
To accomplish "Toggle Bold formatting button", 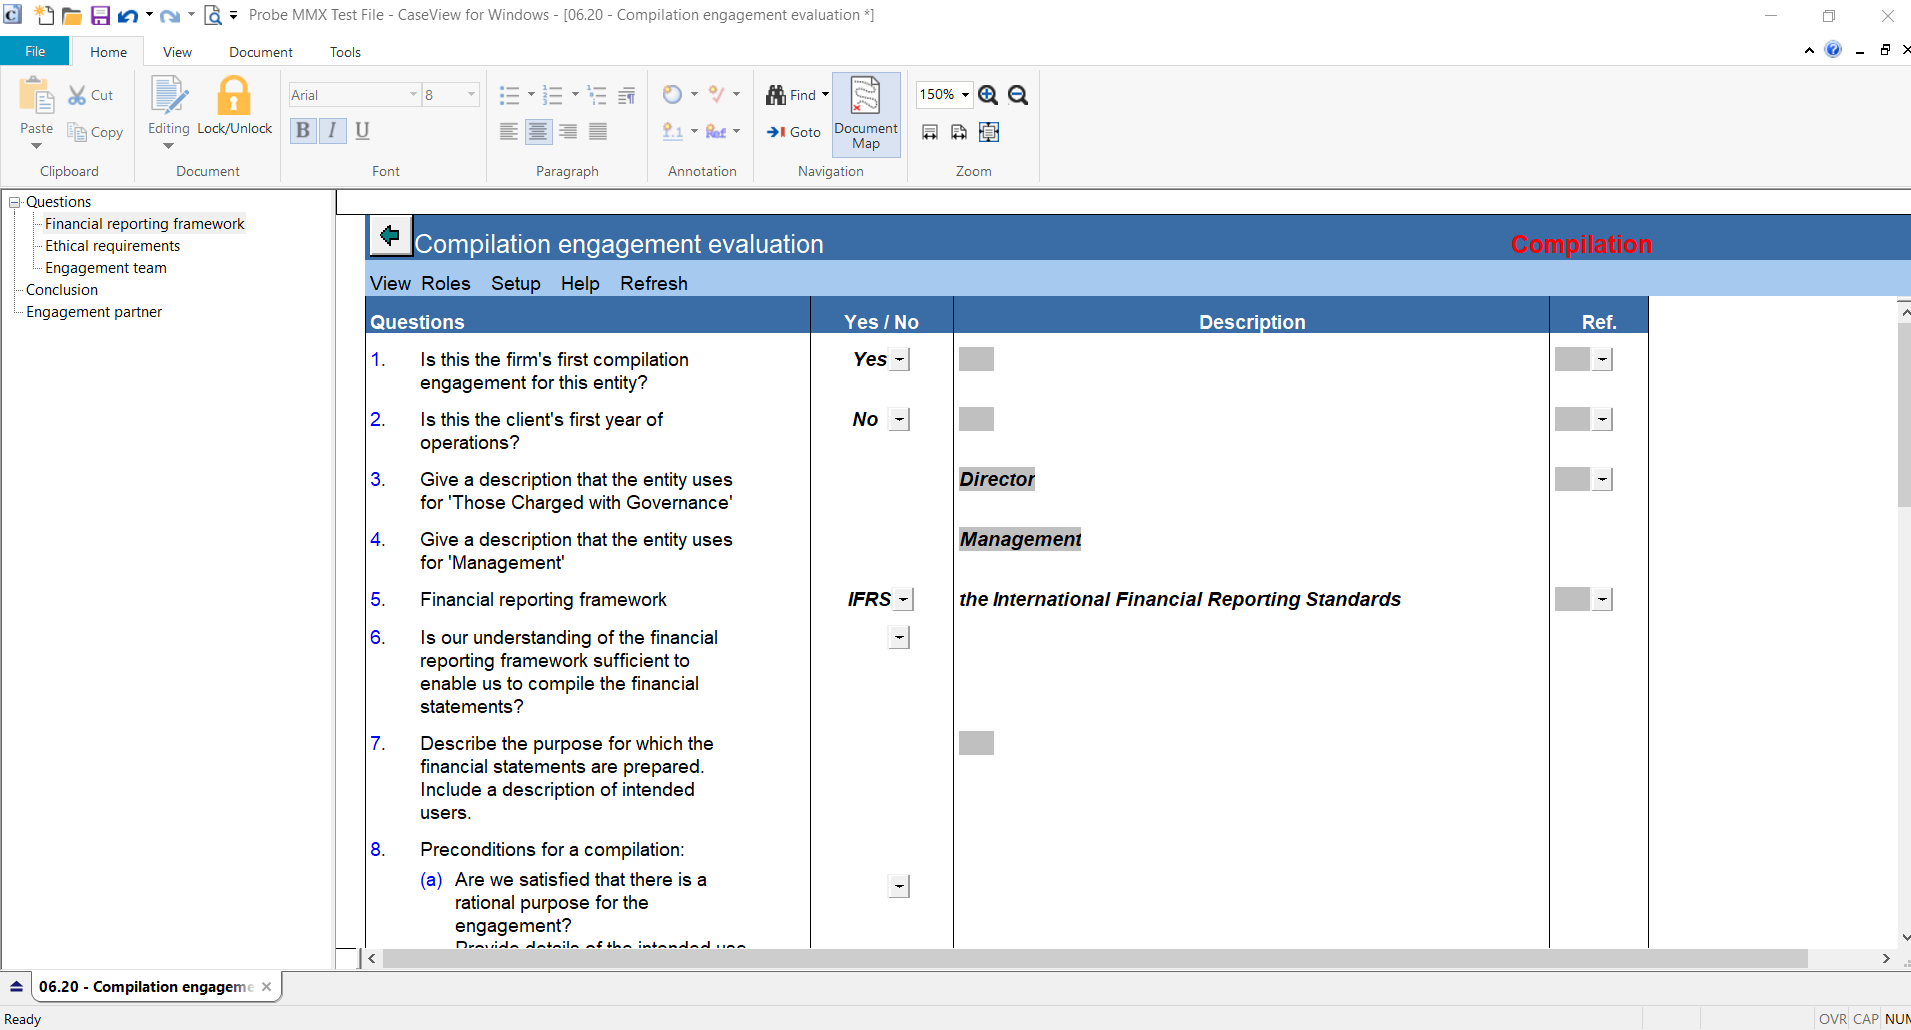I will pyautogui.click(x=303, y=131).
